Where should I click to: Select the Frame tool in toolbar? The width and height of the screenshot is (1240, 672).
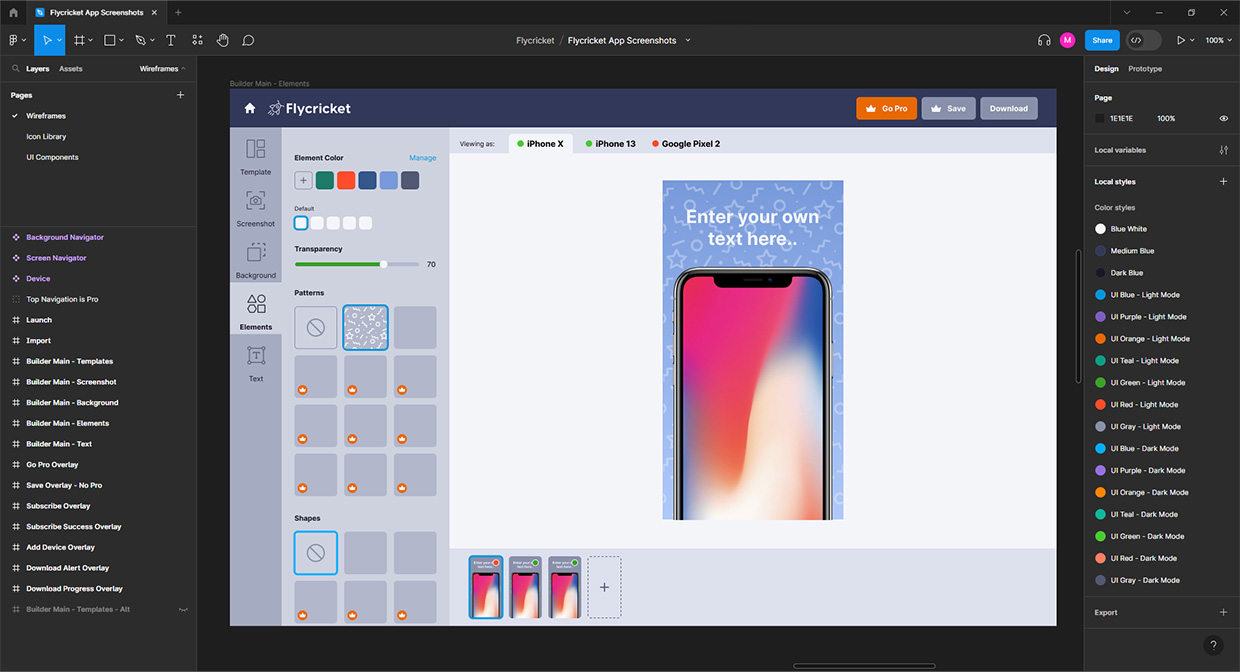click(79, 40)
